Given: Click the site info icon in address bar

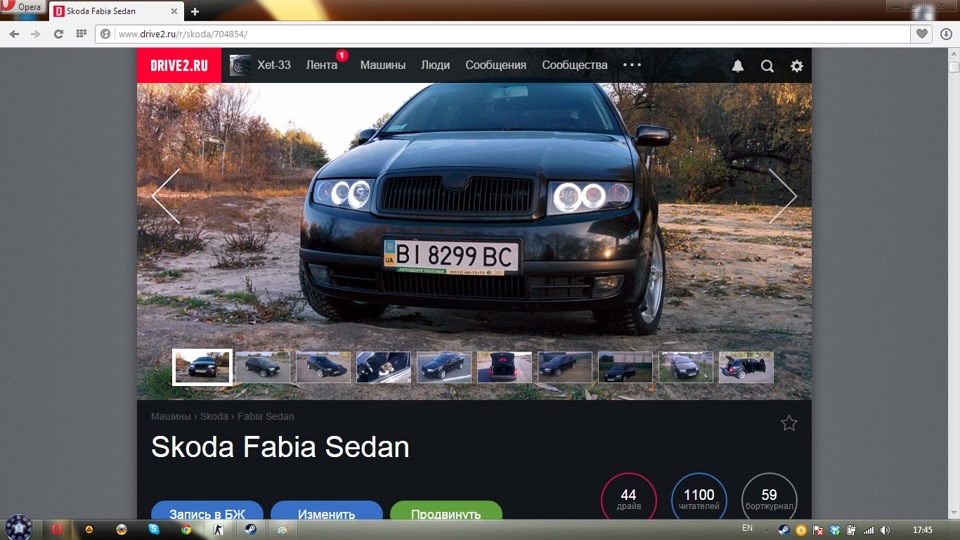Looking at the screenshot, I should pyautogui.click(x=105, y=34).
